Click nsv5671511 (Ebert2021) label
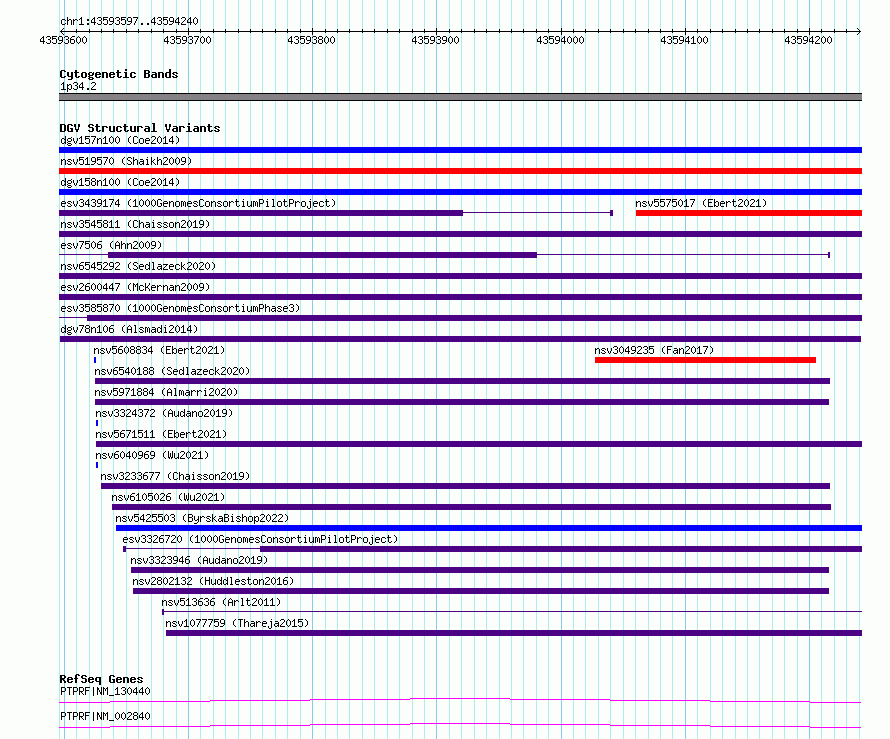The width and height of the screenshot is (890, 739). (x=161, y=434)
